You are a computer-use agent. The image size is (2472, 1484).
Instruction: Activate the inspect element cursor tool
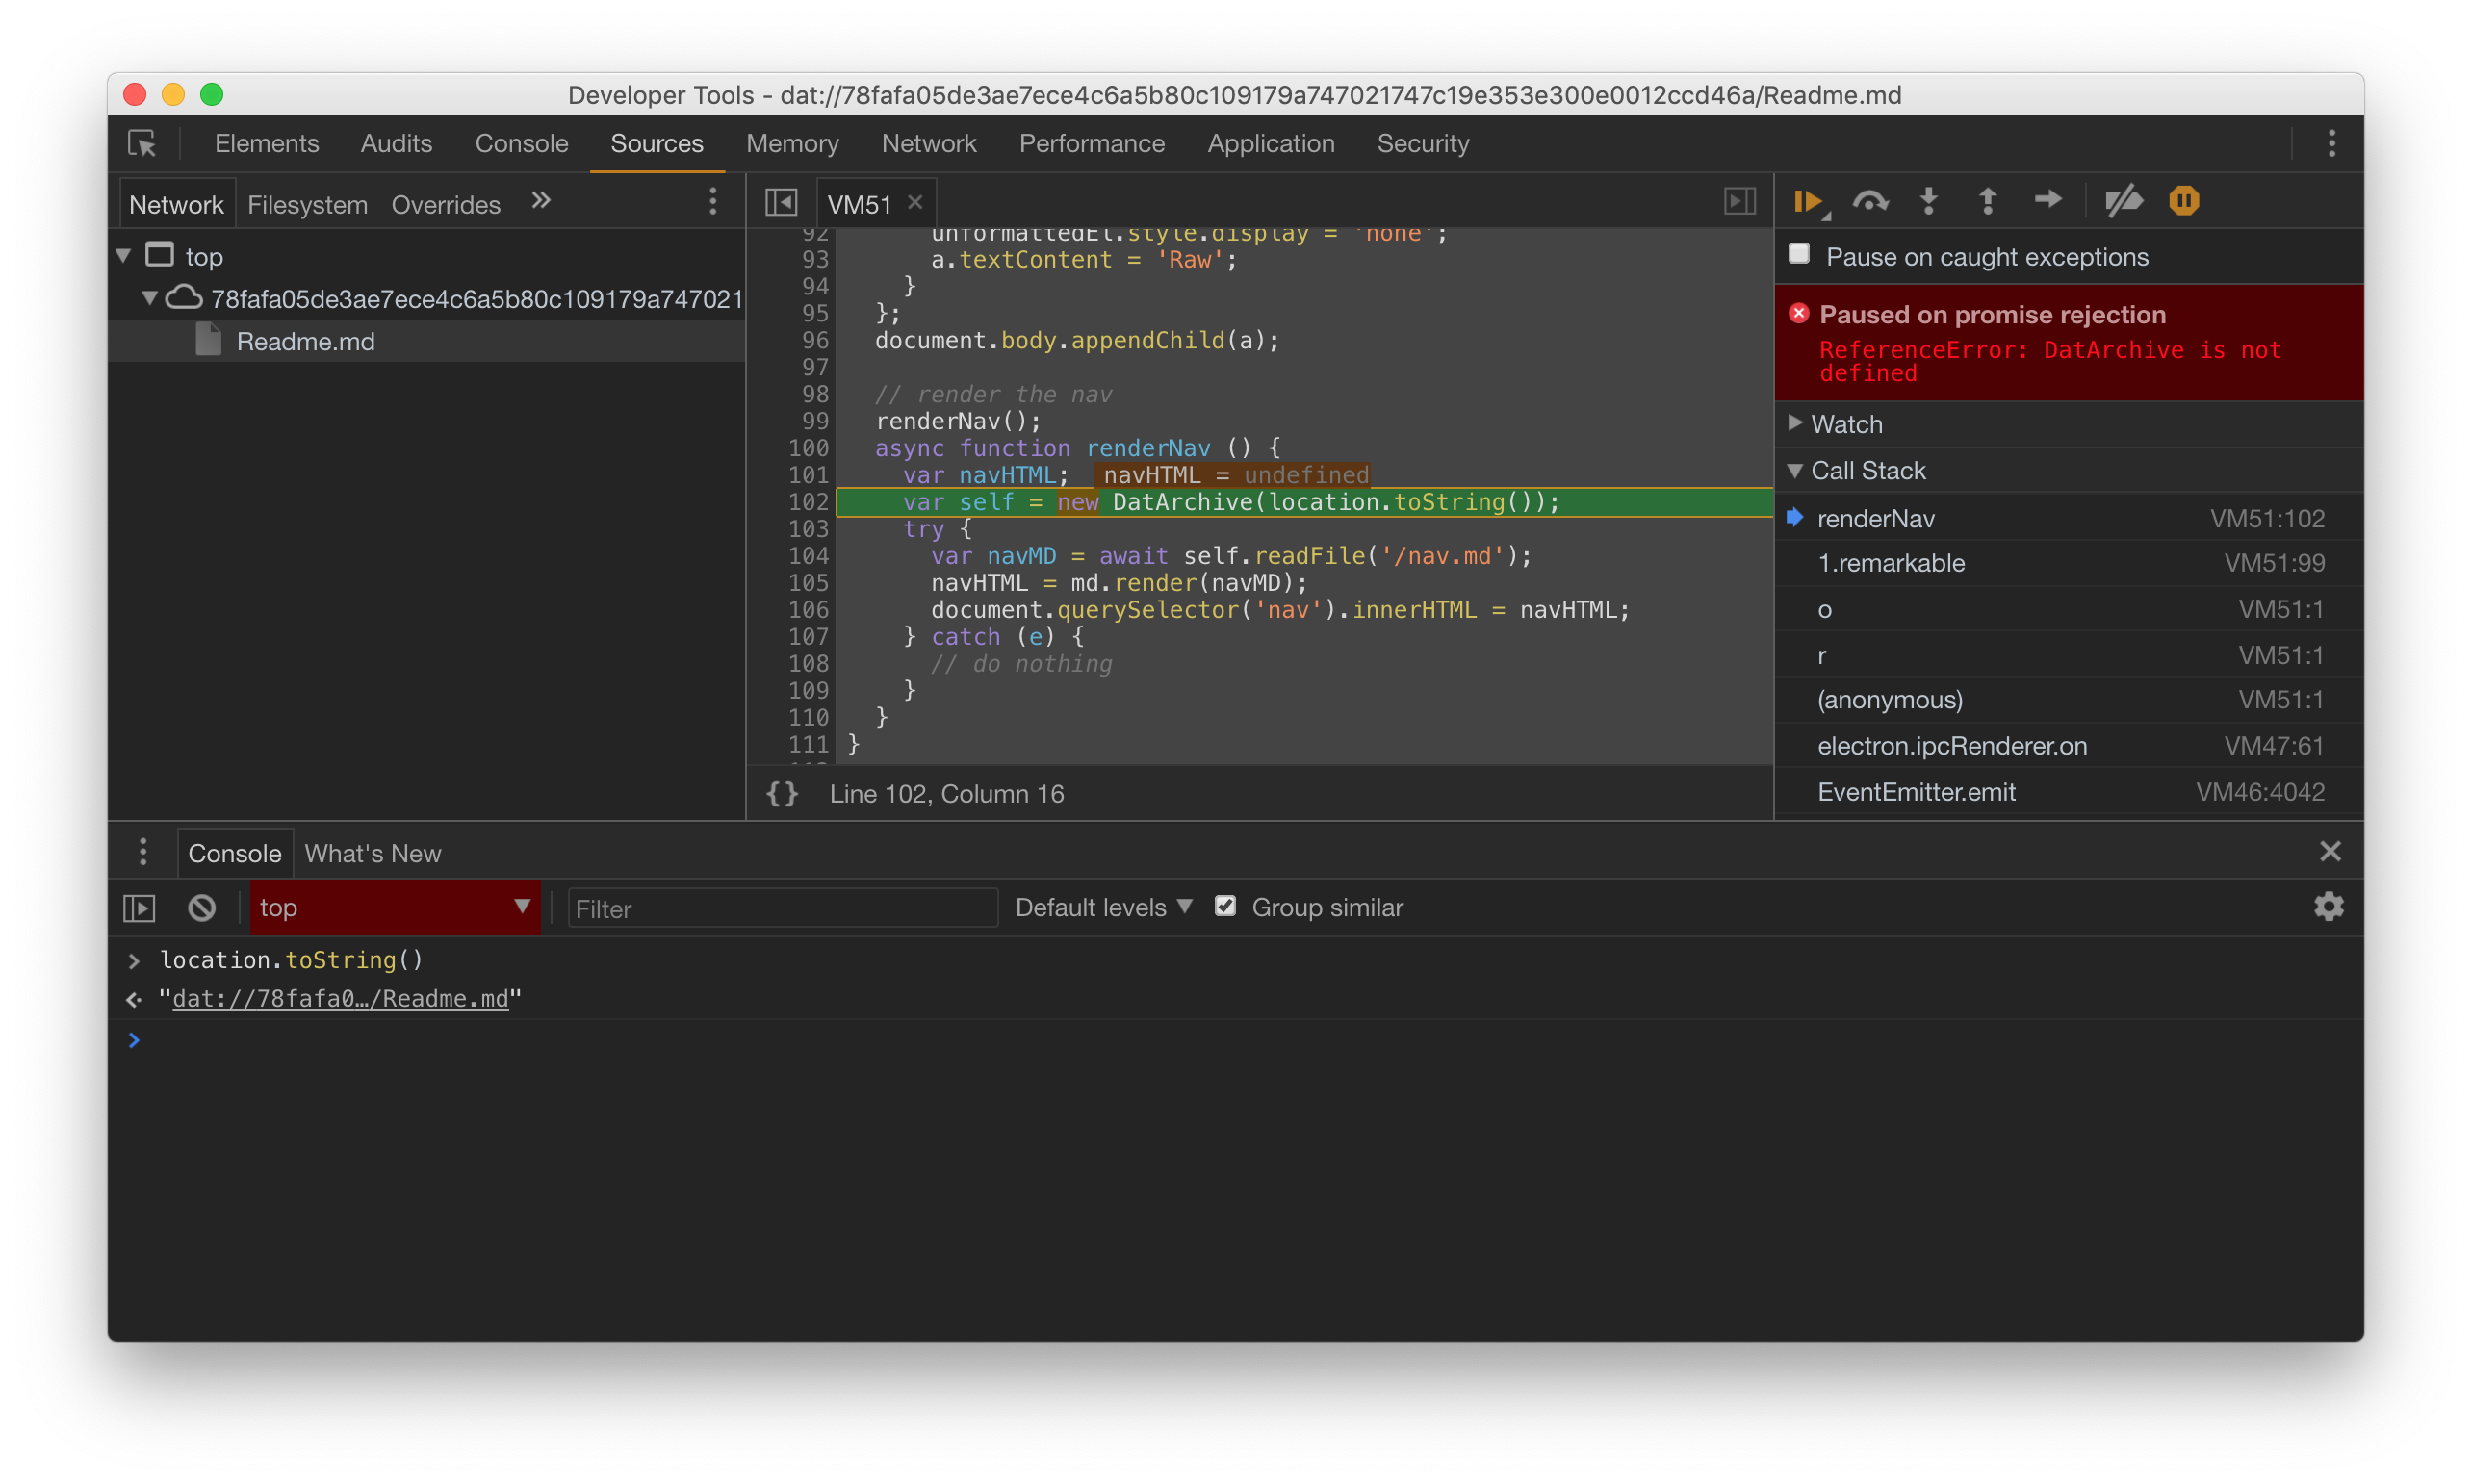point(141,143)
